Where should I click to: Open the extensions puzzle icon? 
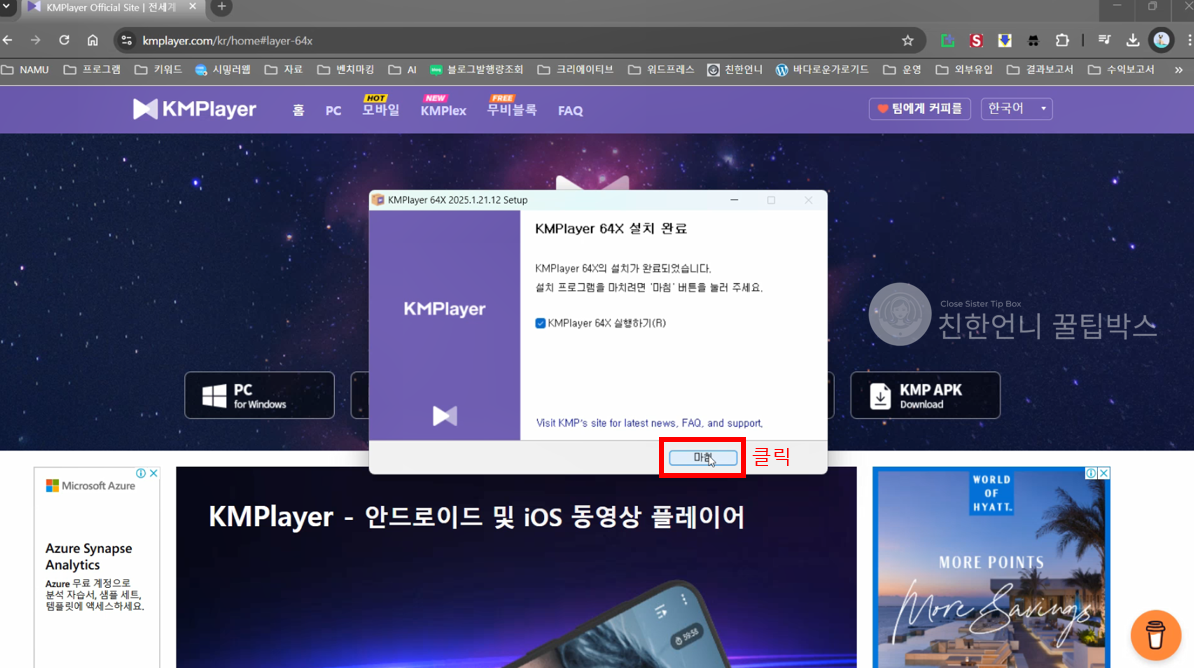pyautogui.click(x=1062, y=40)
